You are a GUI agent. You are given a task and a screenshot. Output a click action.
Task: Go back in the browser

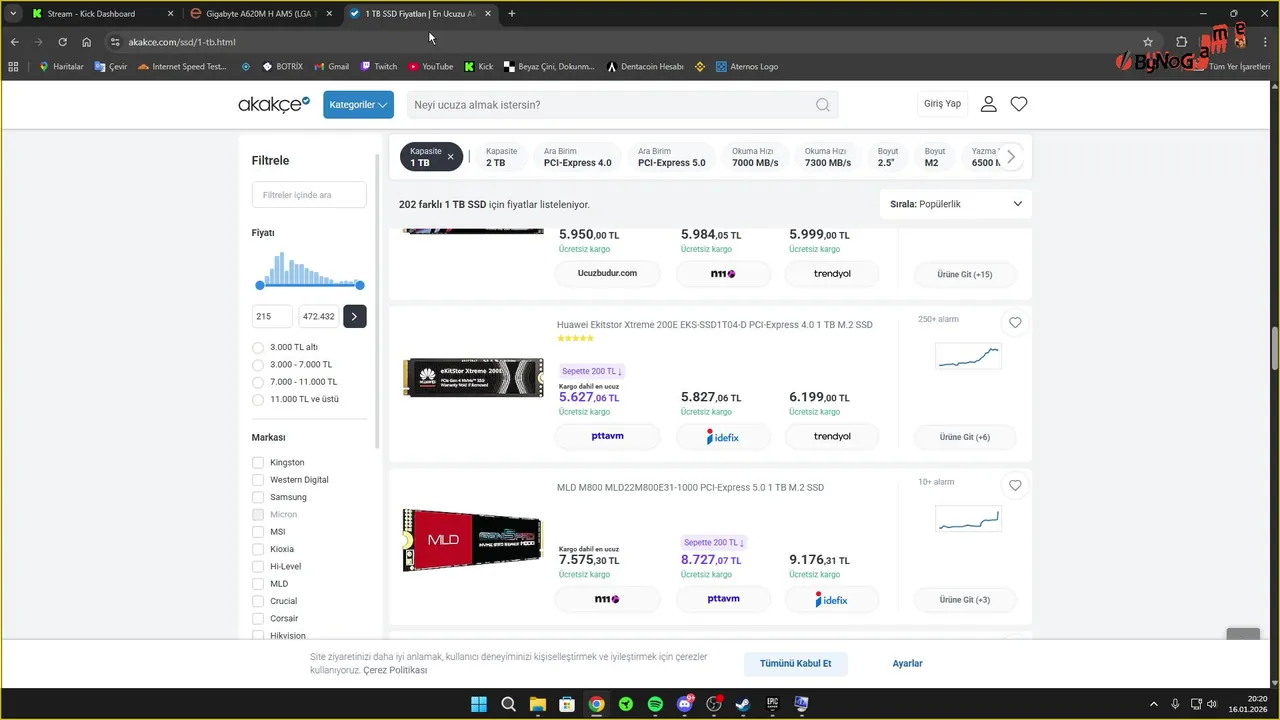(15, 42)
